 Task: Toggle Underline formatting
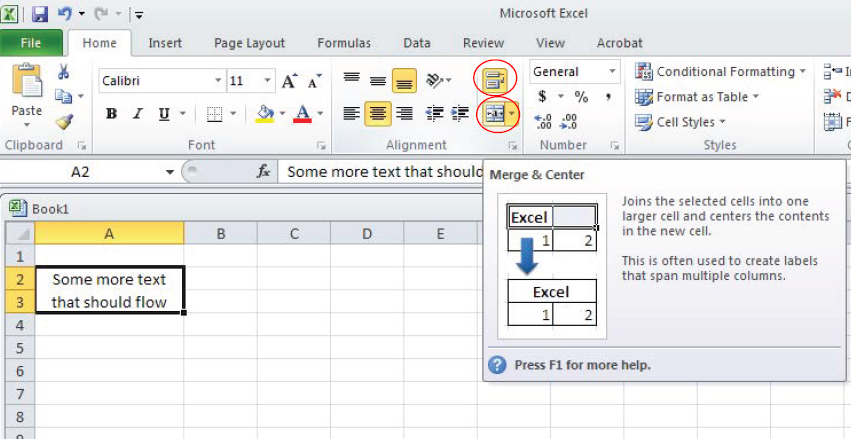point(164,114)
